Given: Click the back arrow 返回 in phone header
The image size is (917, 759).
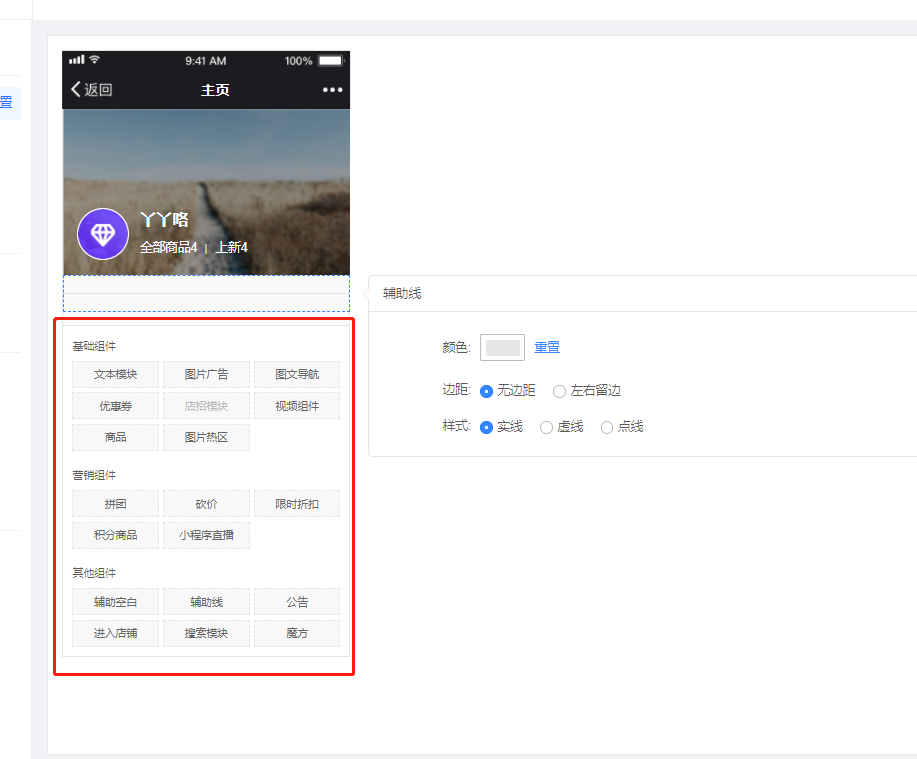Looking at the screenshot, I should click(x=91, y=90).
